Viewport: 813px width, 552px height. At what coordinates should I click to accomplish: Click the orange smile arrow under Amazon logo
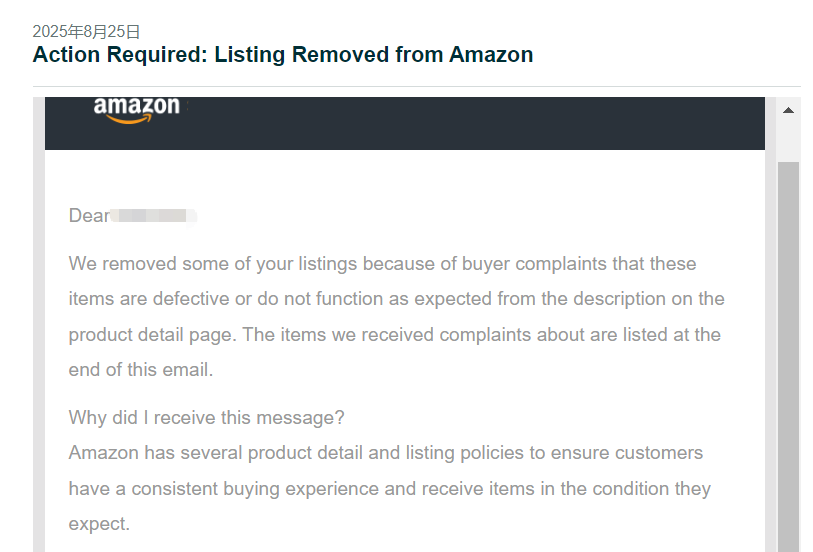pyautogui.click(x=129, y=119)
